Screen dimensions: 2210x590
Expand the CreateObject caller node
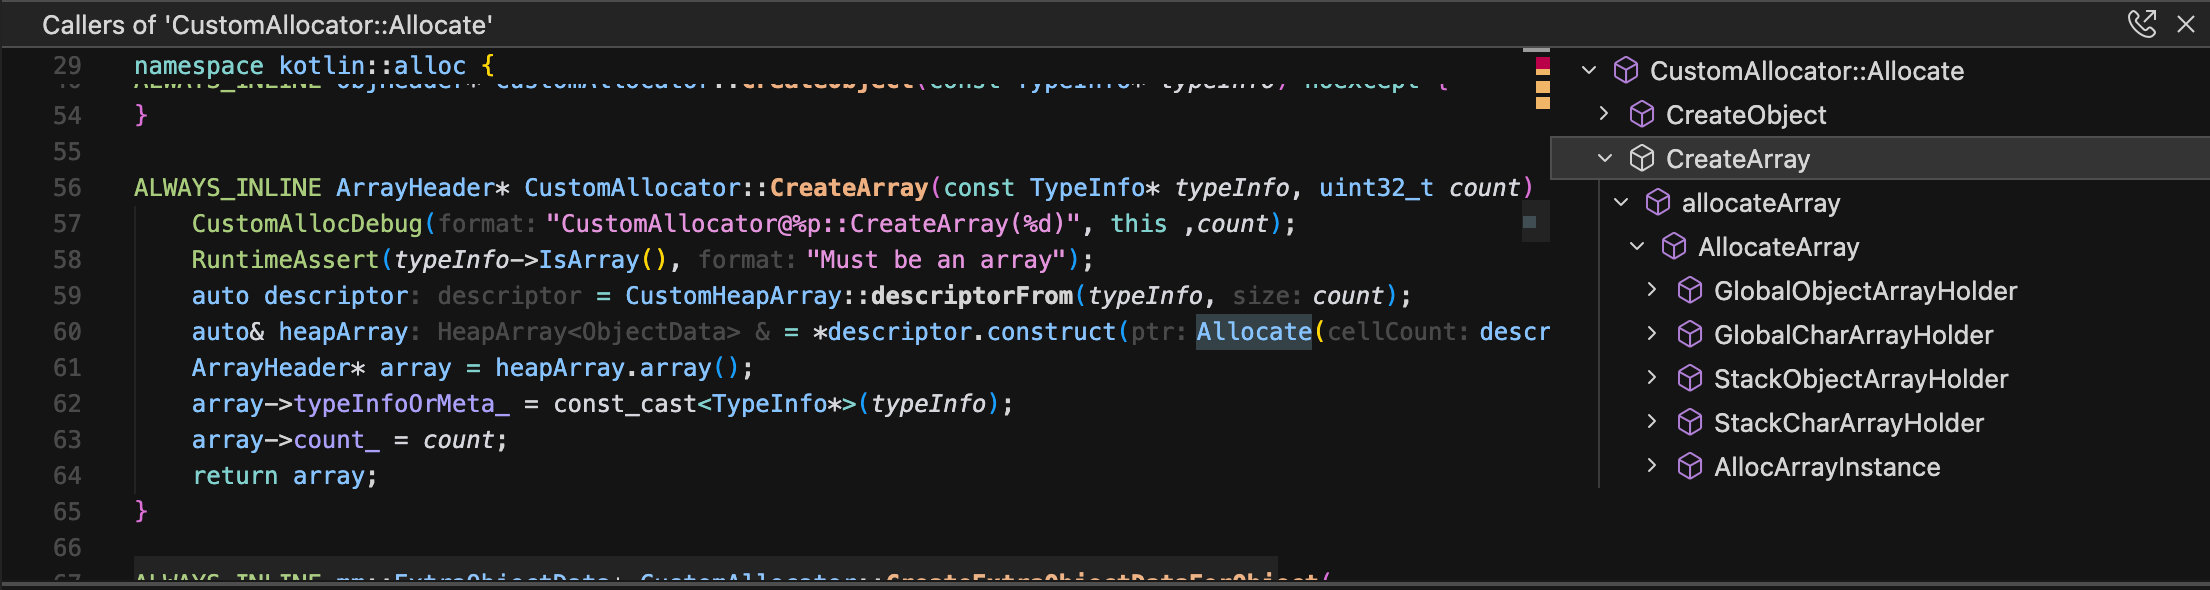click(x=1604, y=114)
